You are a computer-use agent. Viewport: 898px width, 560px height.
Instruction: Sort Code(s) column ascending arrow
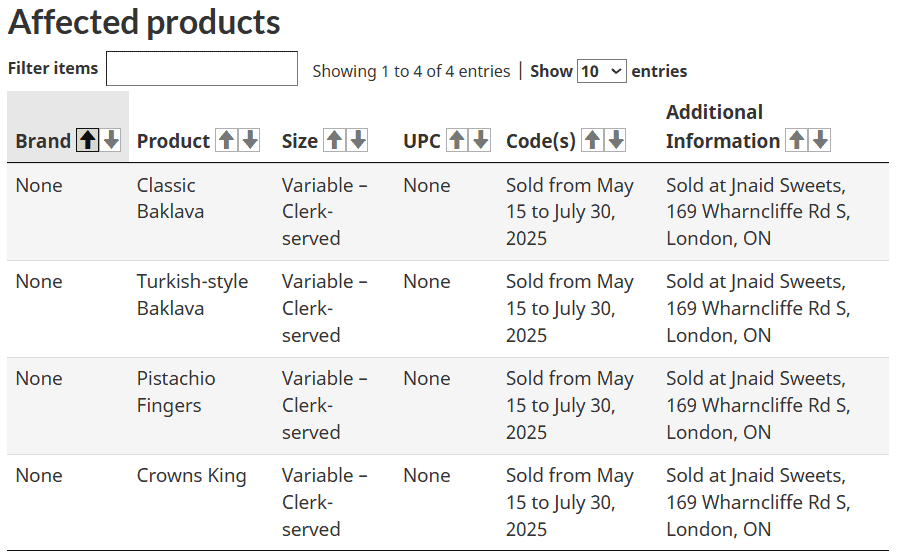click(592, 141)
